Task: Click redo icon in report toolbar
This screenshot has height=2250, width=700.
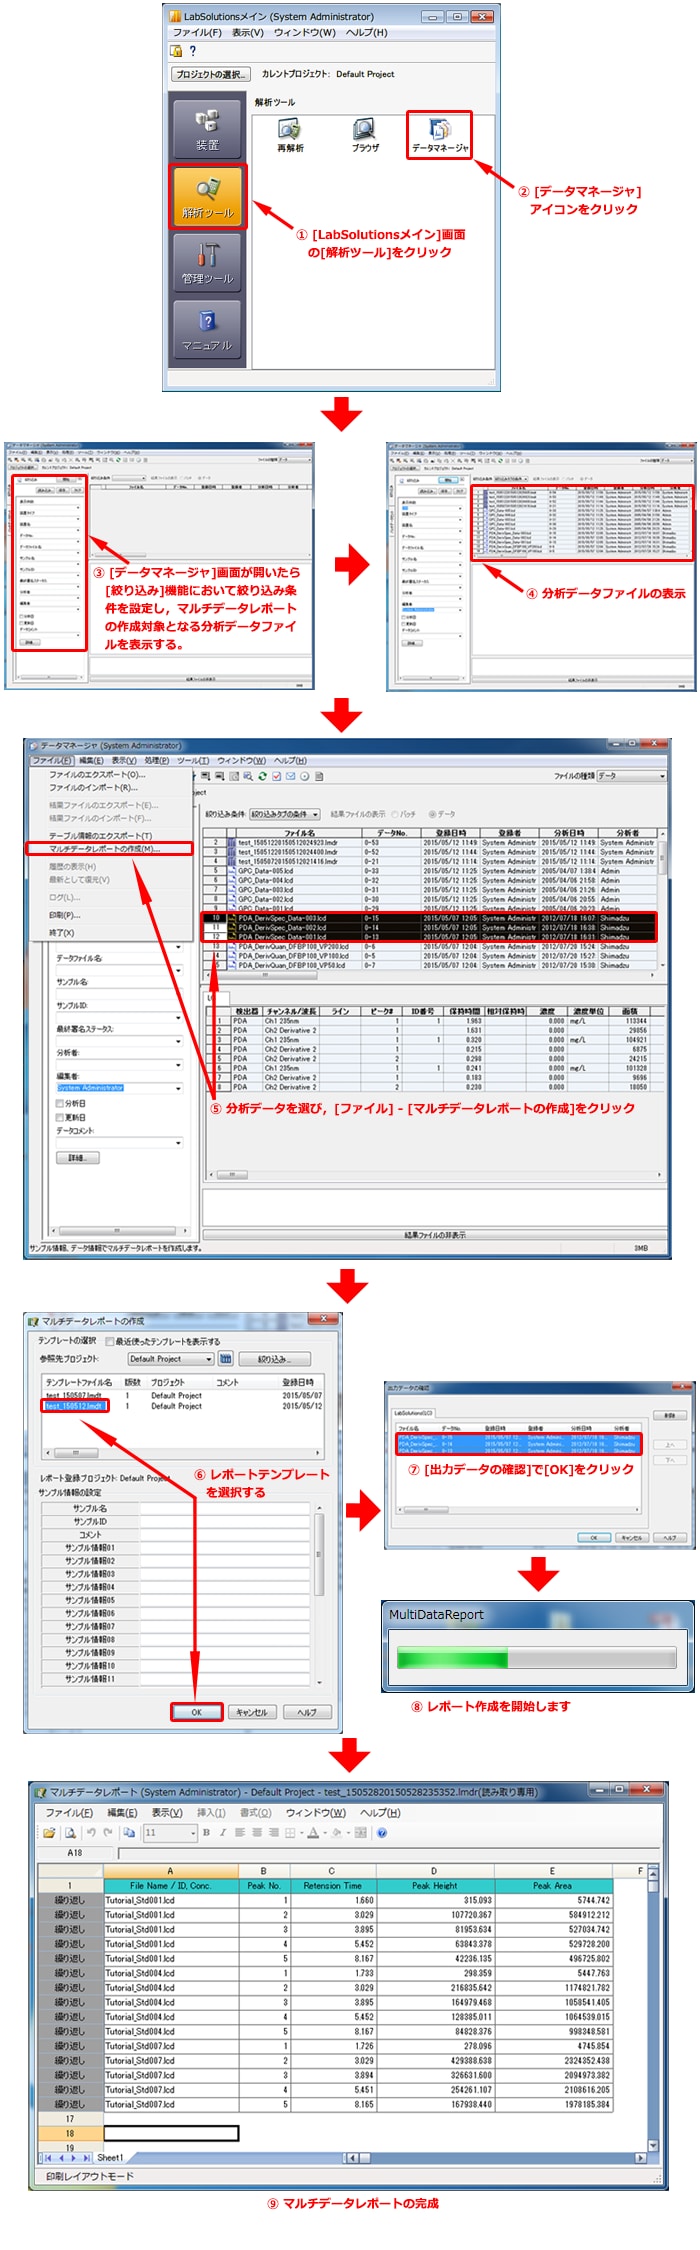Action: click(106, 1833)
